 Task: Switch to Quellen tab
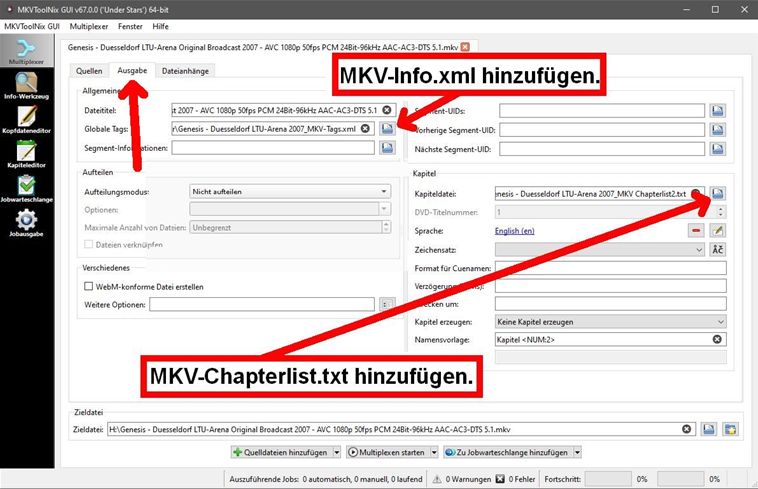89,71
